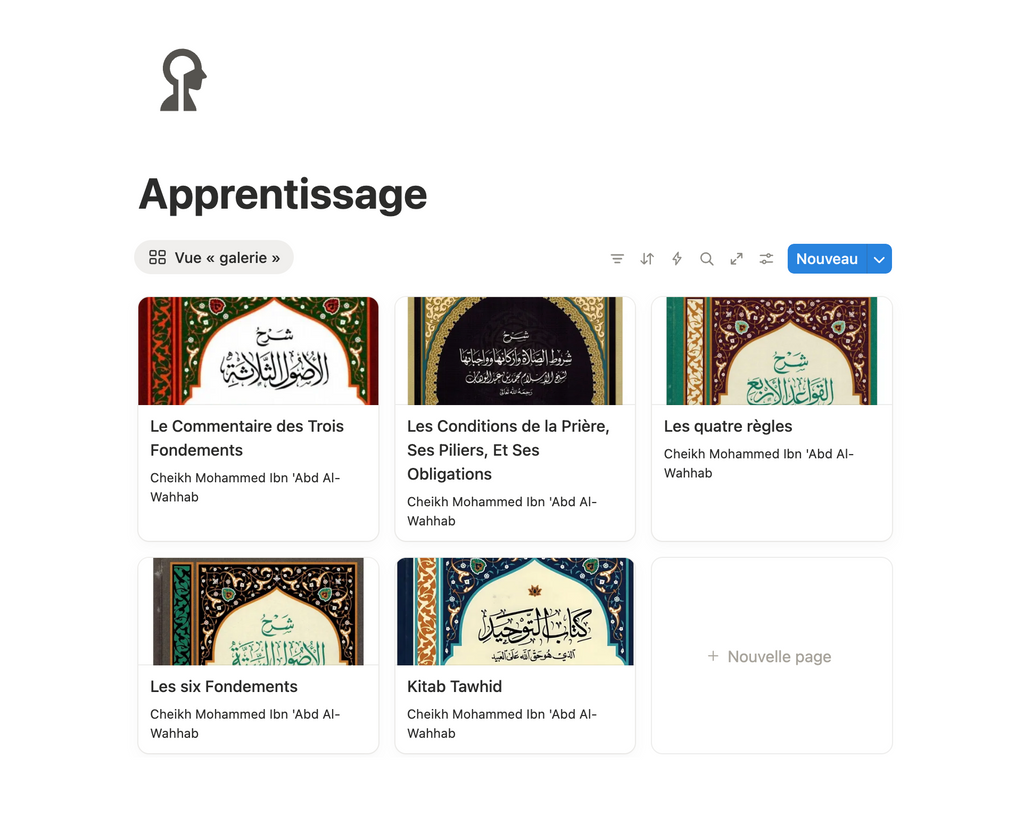
Task: Open the sort arrows icon
Action: click(647, 259)
